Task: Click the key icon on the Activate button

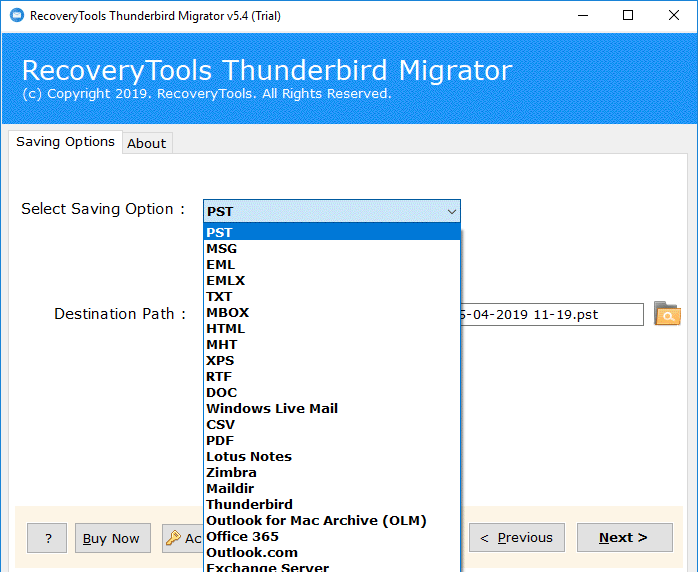Action: click(x=173, y=538)
